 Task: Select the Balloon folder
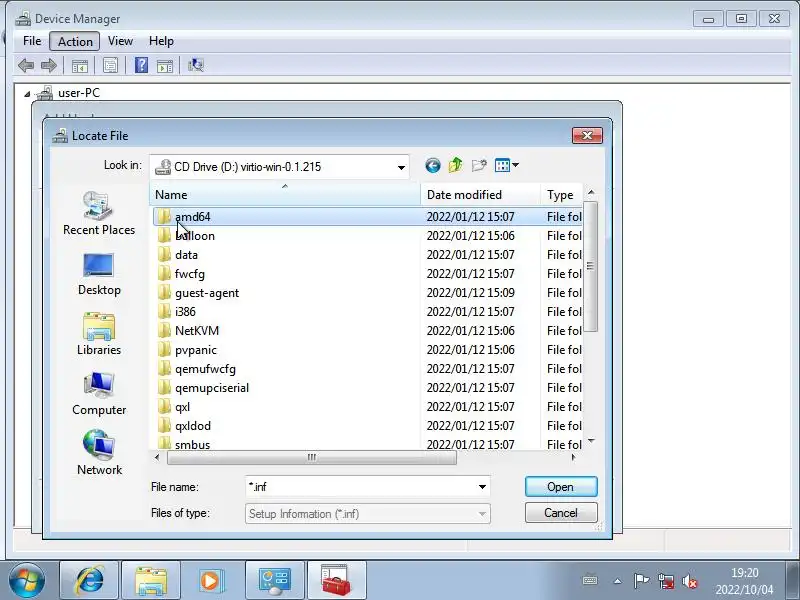(x=366, y=236)
